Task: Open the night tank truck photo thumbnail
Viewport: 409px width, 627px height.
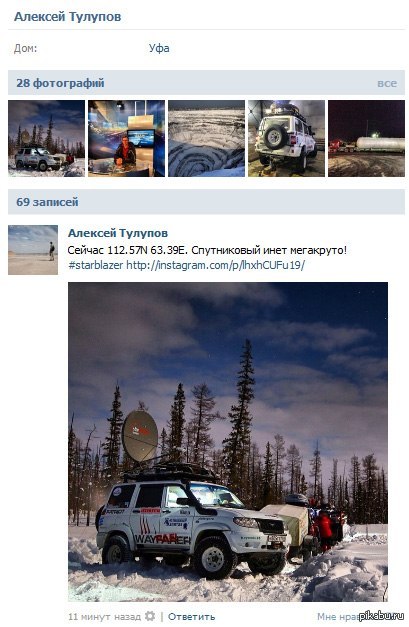Action: pos(366,138)
